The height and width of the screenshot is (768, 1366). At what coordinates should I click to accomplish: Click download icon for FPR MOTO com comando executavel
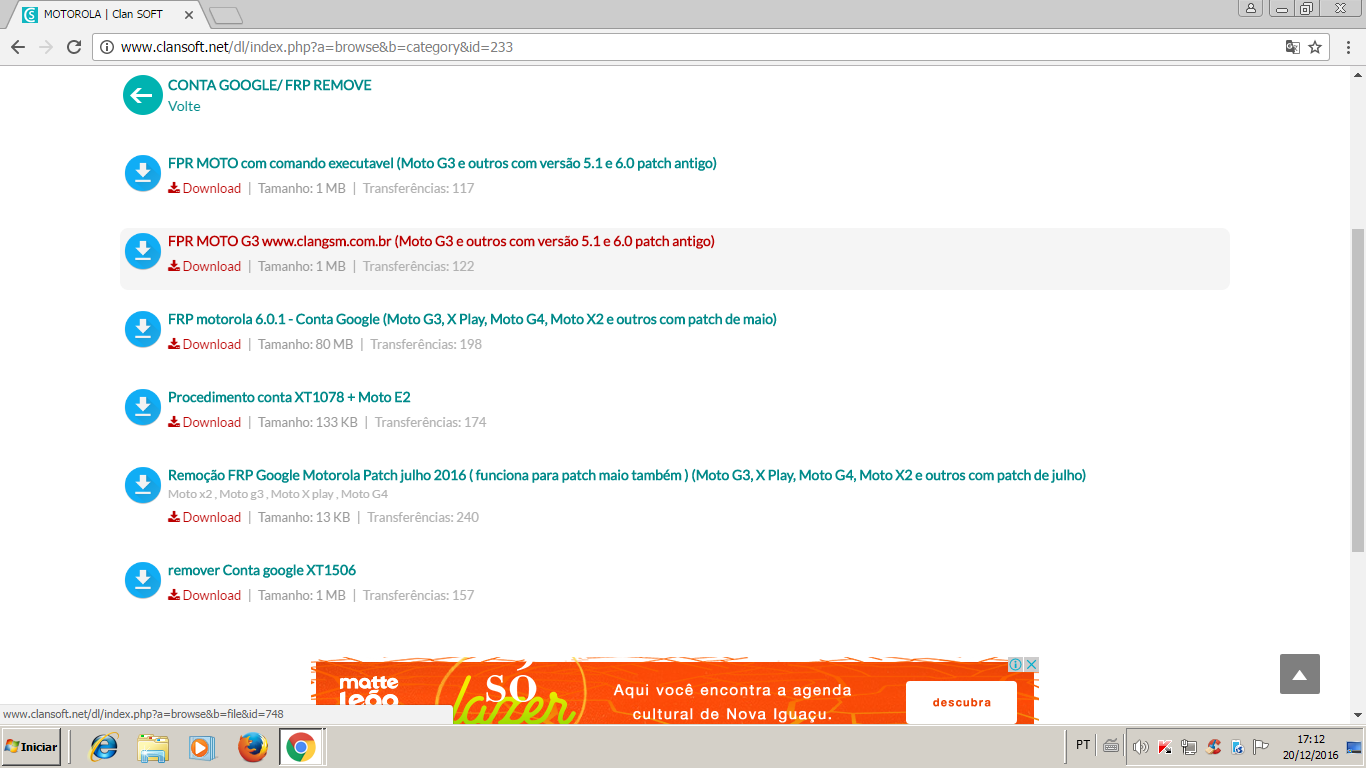coord(143,173)
